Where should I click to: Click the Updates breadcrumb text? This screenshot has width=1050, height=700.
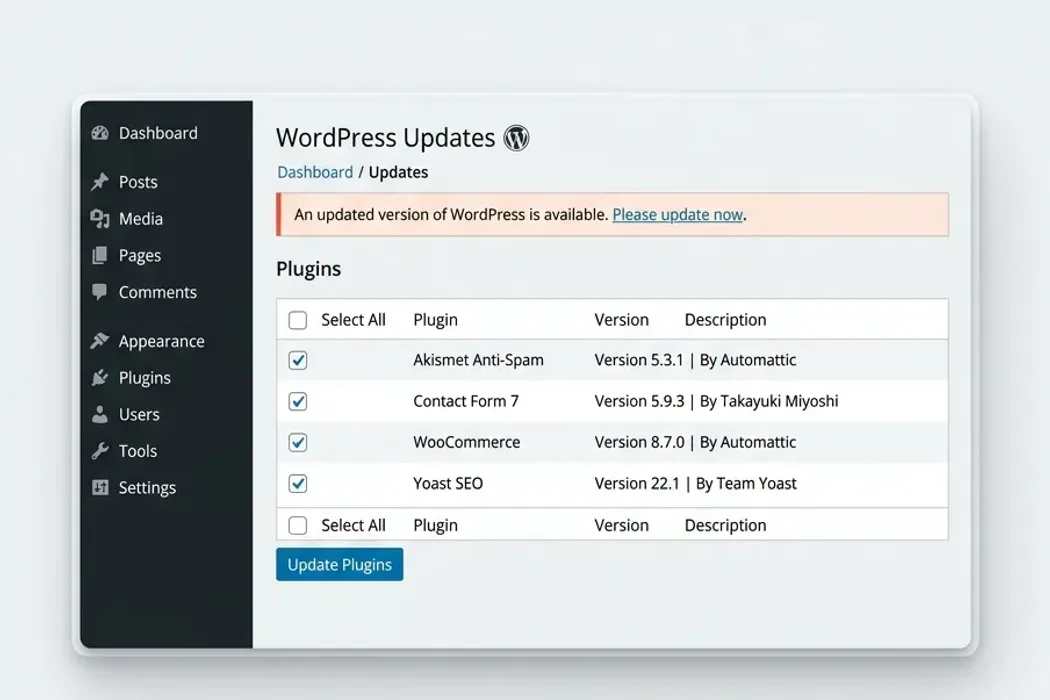pyautogui.click(x=398, y=172)
